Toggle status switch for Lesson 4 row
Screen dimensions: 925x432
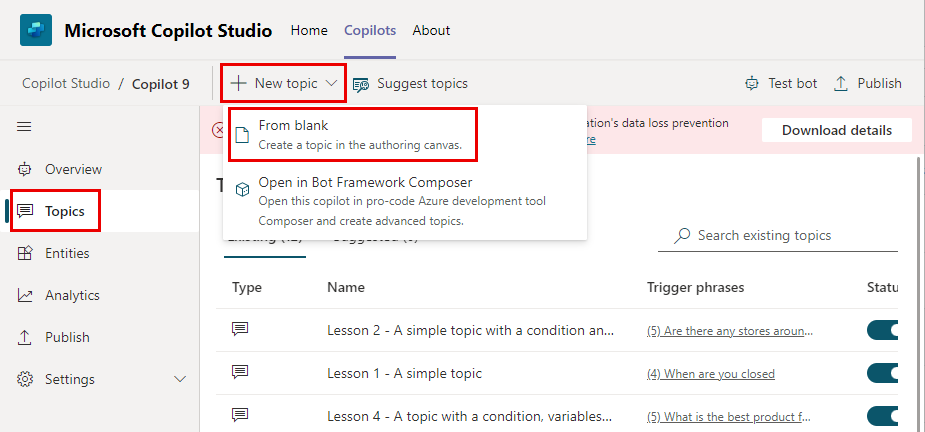pos(883,417)
